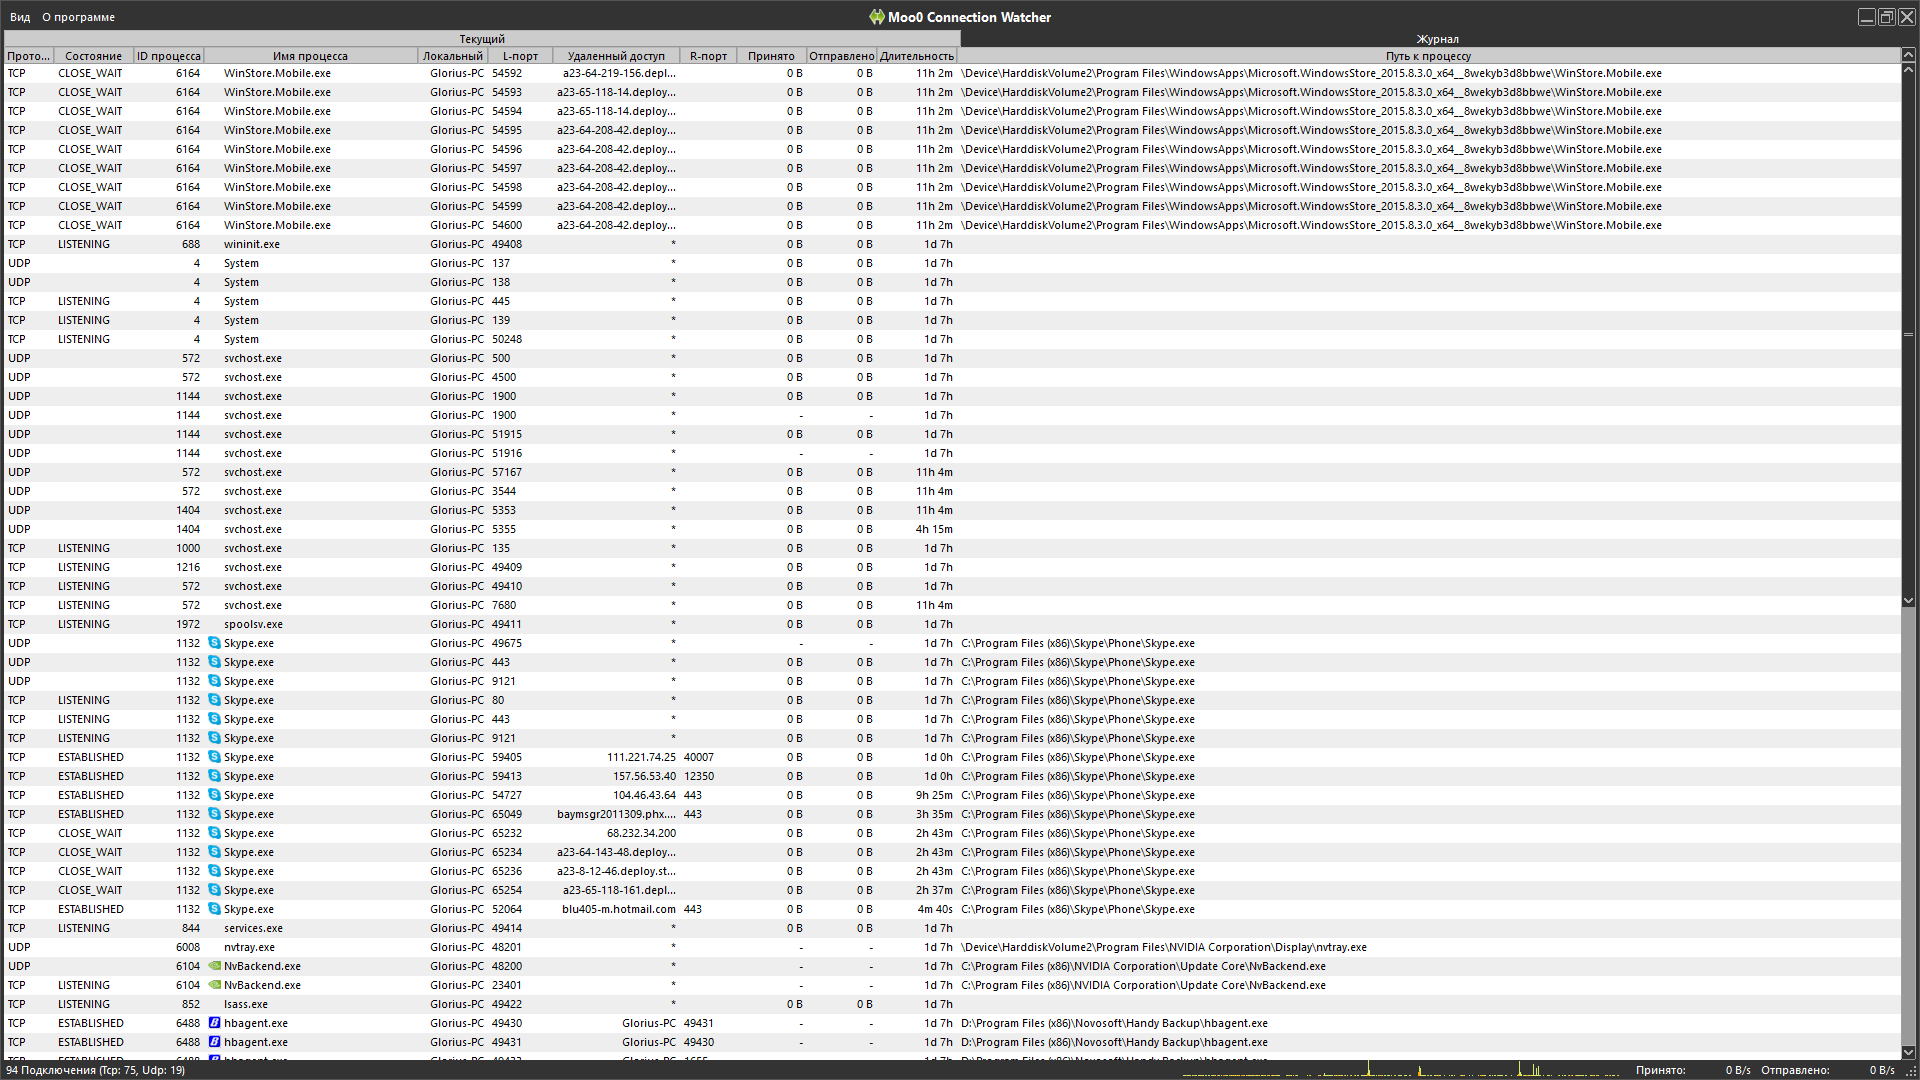Screen dimensions: 1920x1080
Task: Click hbagent.exe icon on local port 49430 row
Action: [x=214, y=1023]
